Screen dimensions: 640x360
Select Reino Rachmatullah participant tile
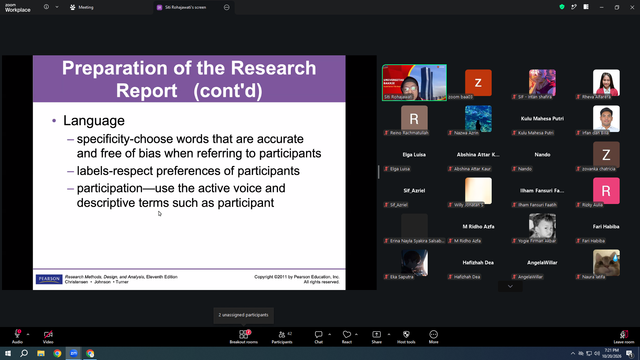click(x=414, y=119)
